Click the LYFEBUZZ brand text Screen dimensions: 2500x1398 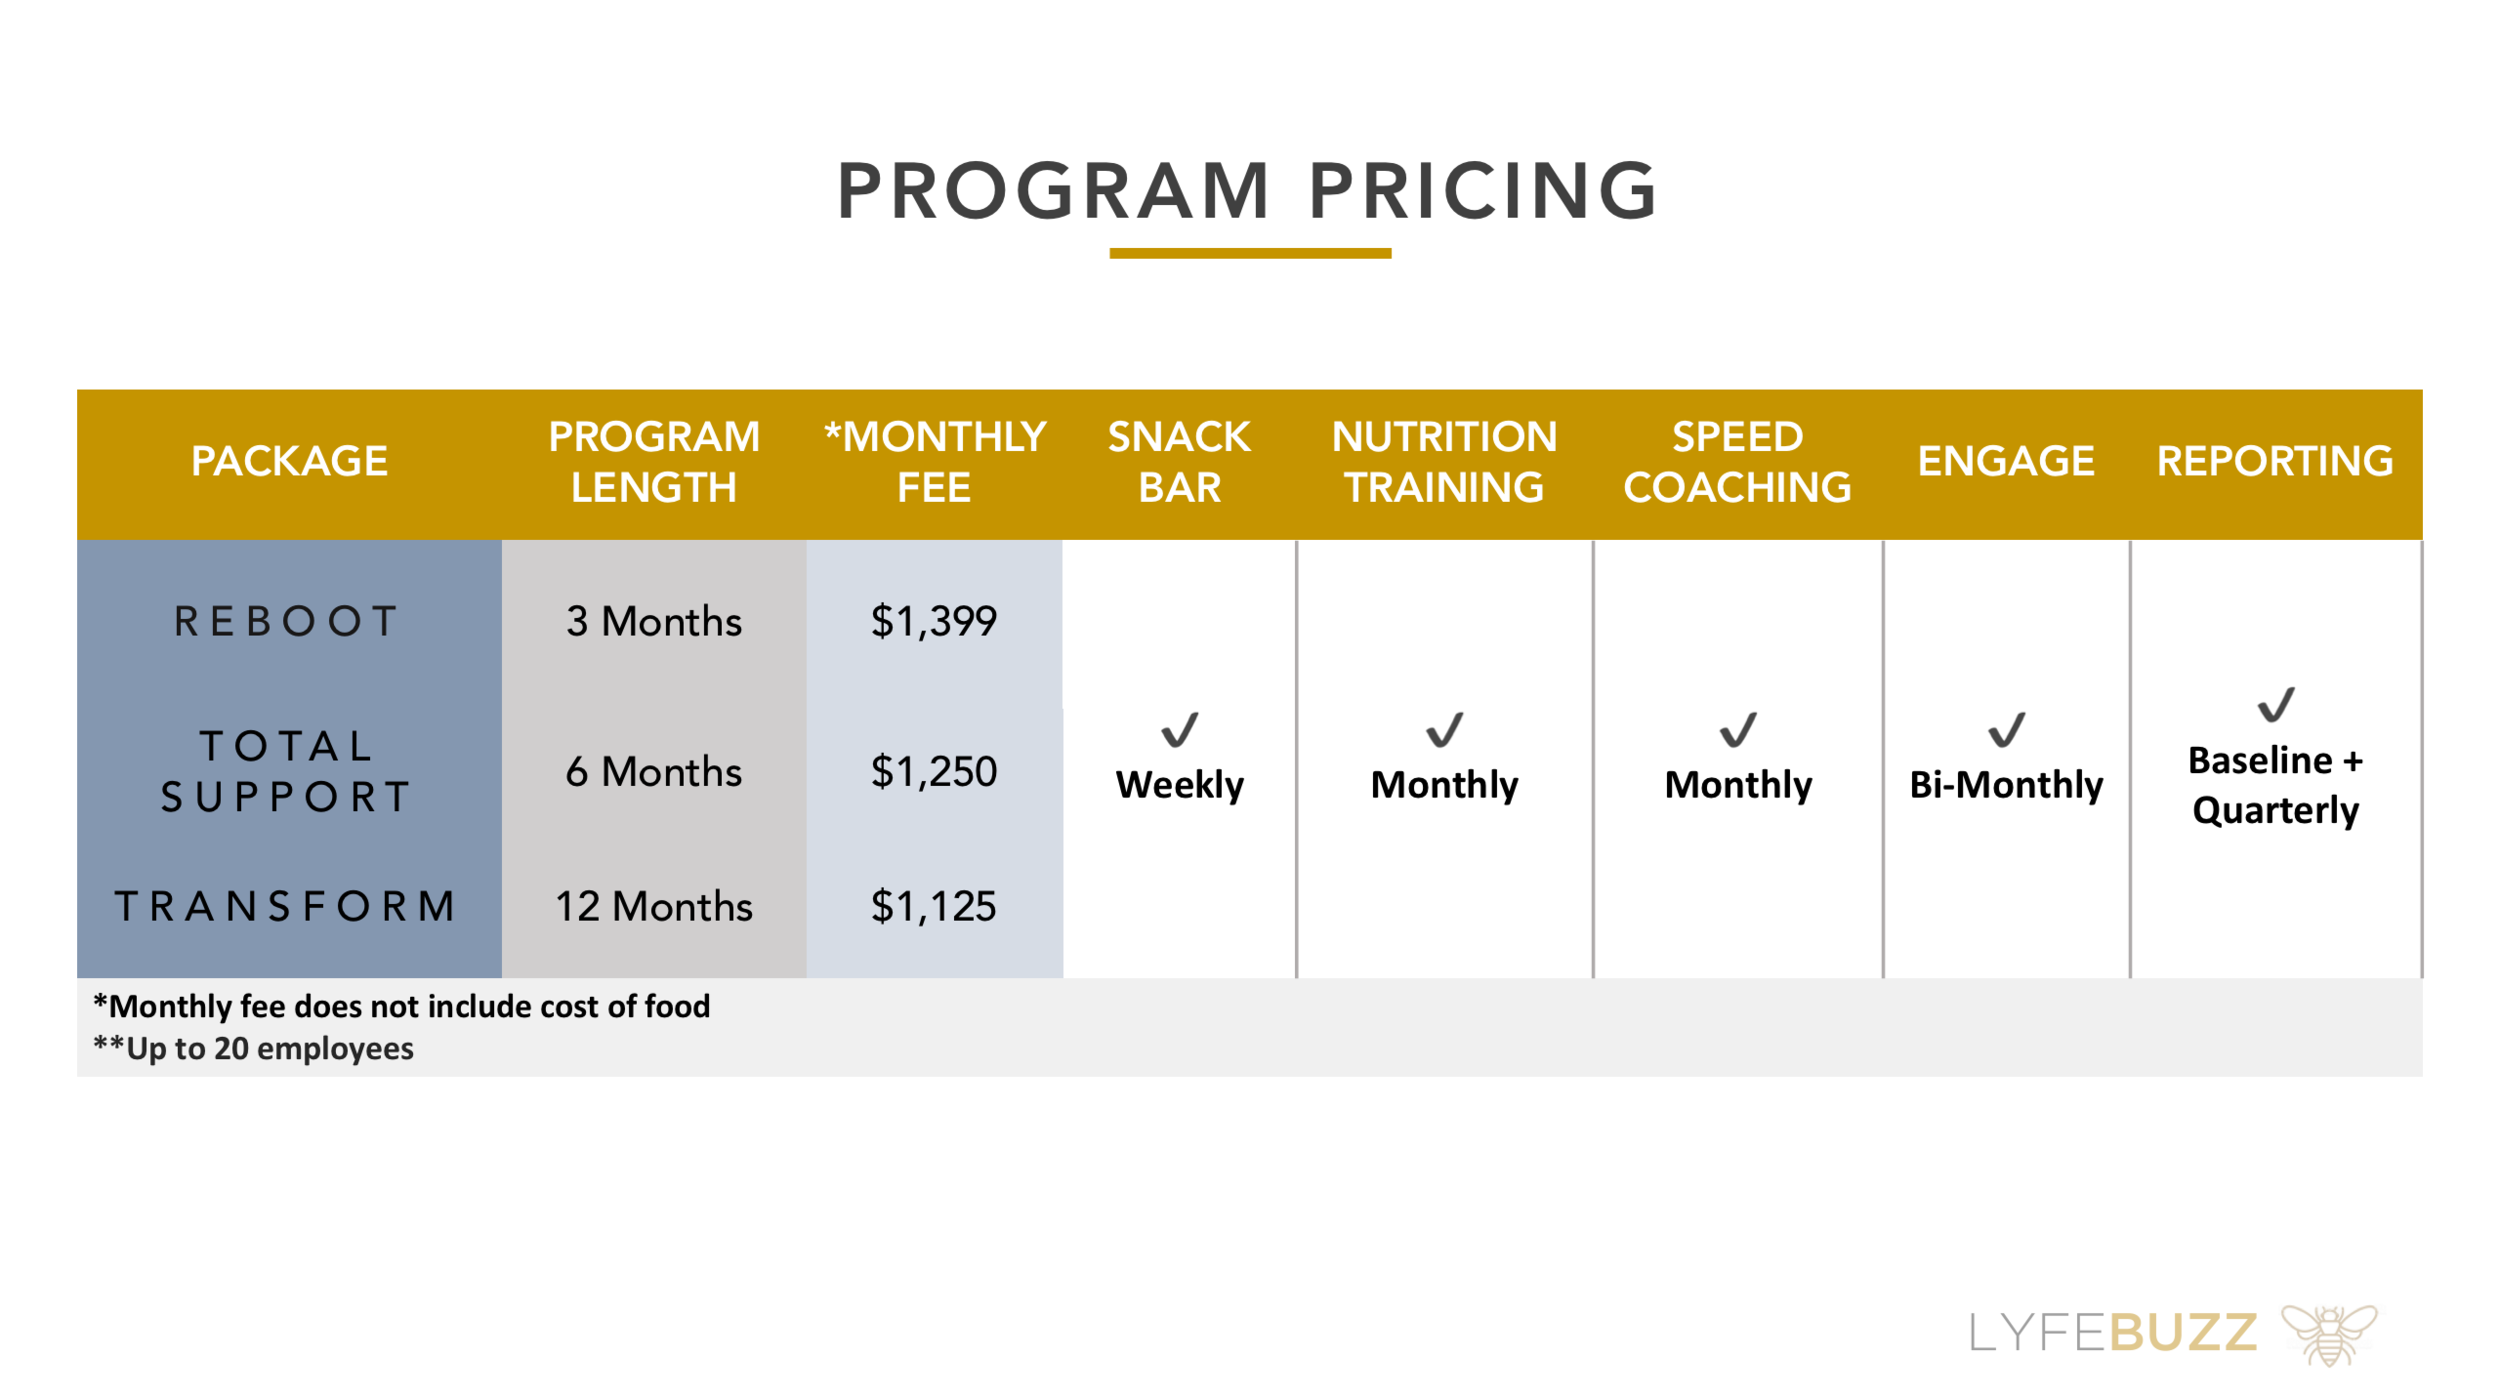pos(2113,1334)
